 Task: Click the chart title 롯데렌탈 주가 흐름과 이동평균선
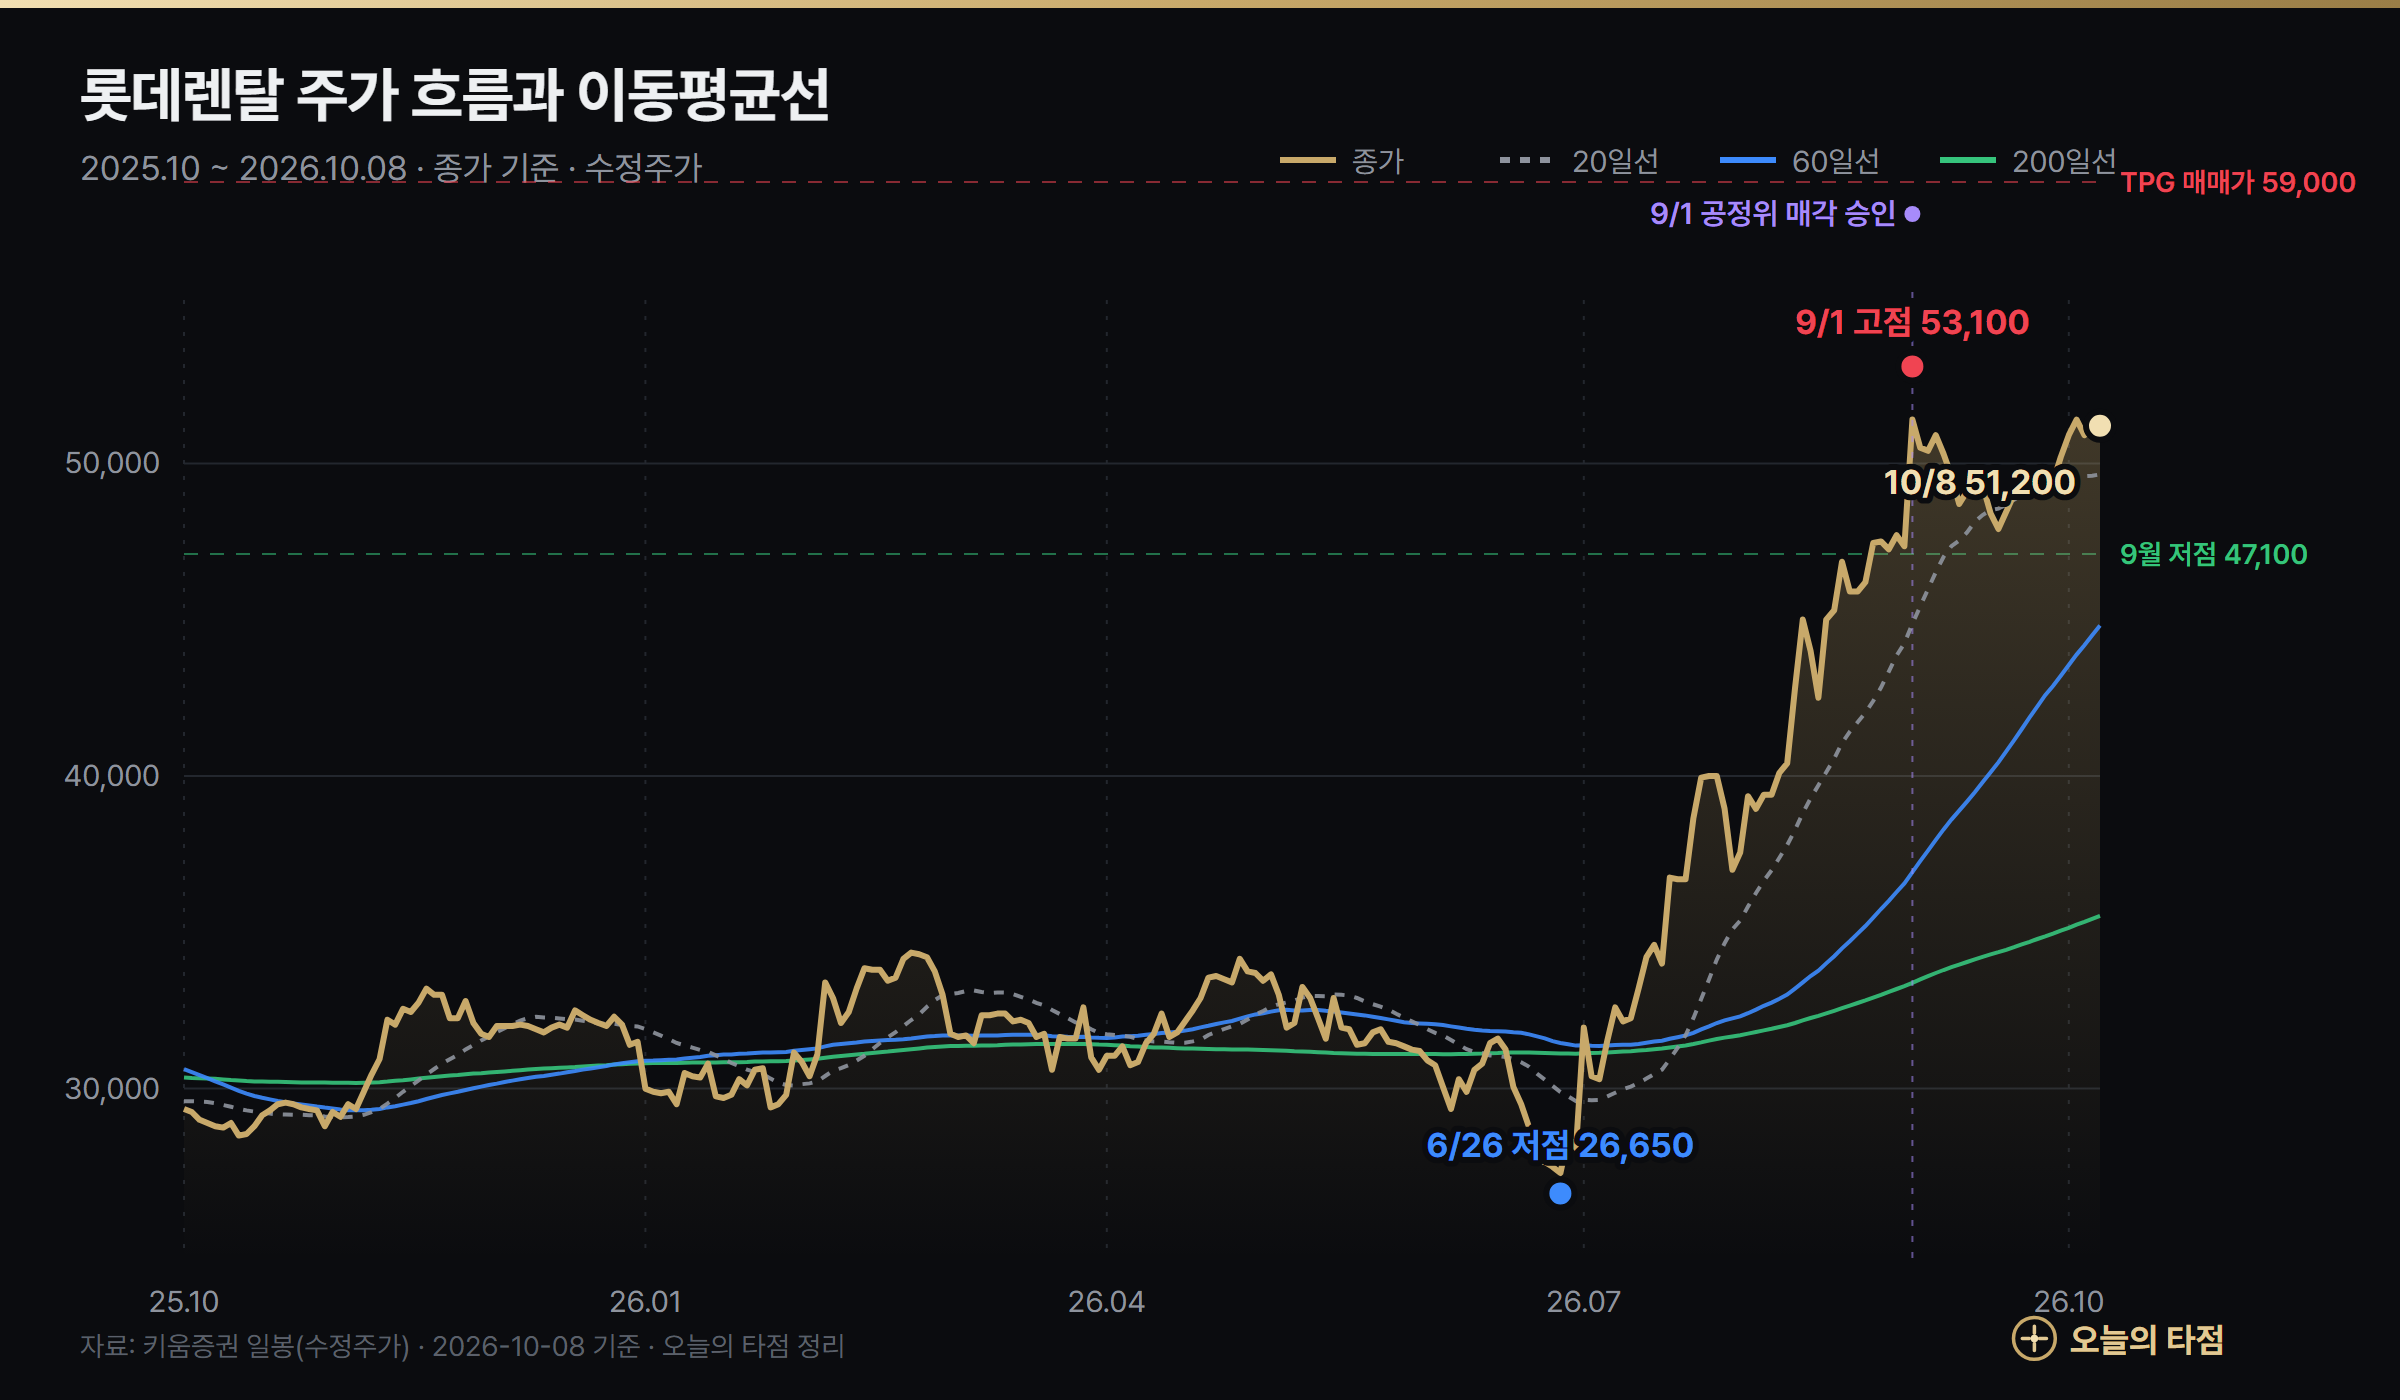click(x=455, y=96)
